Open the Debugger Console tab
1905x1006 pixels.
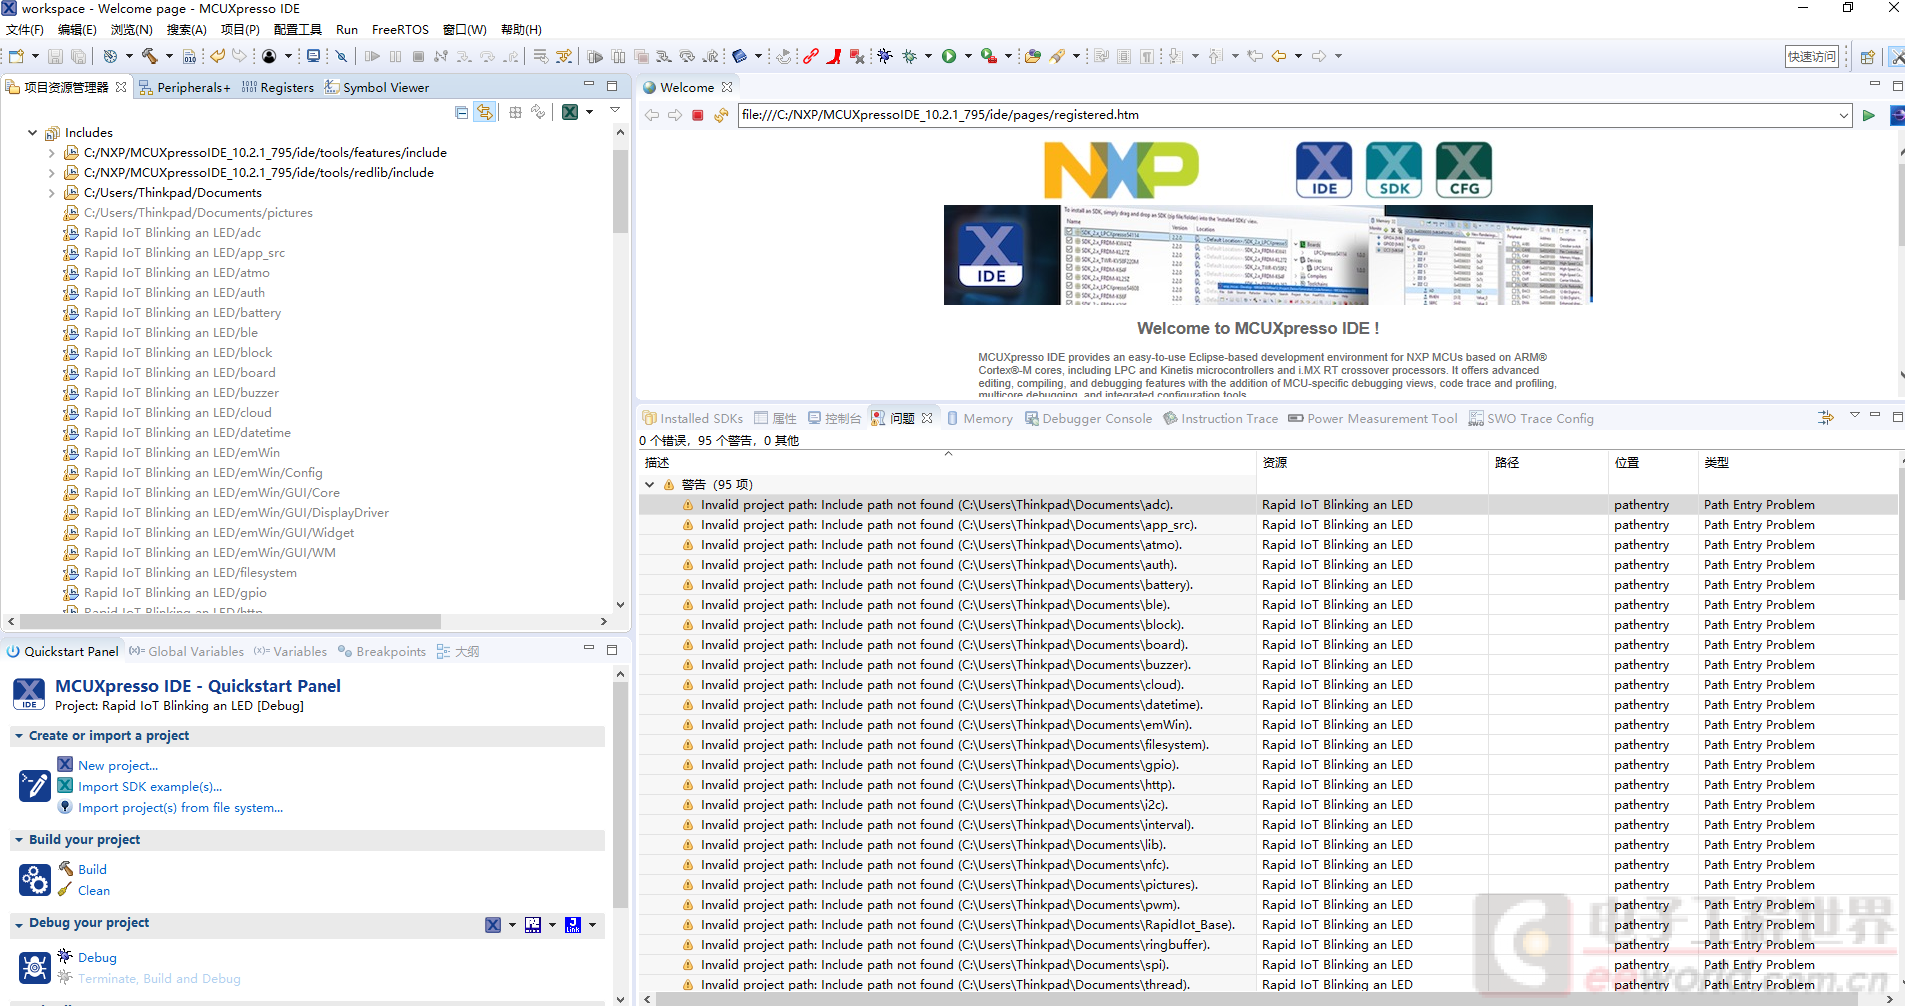pos(1088,419)
